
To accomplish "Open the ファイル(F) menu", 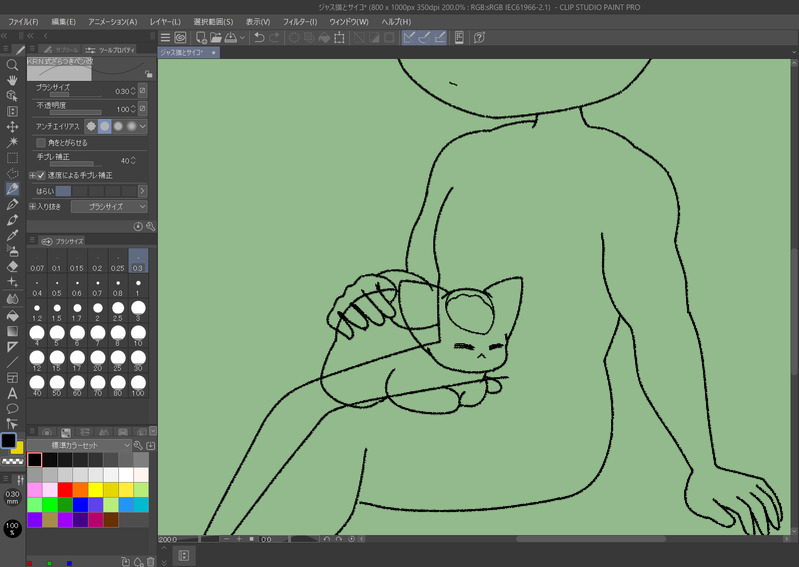I will coord(23,22).
